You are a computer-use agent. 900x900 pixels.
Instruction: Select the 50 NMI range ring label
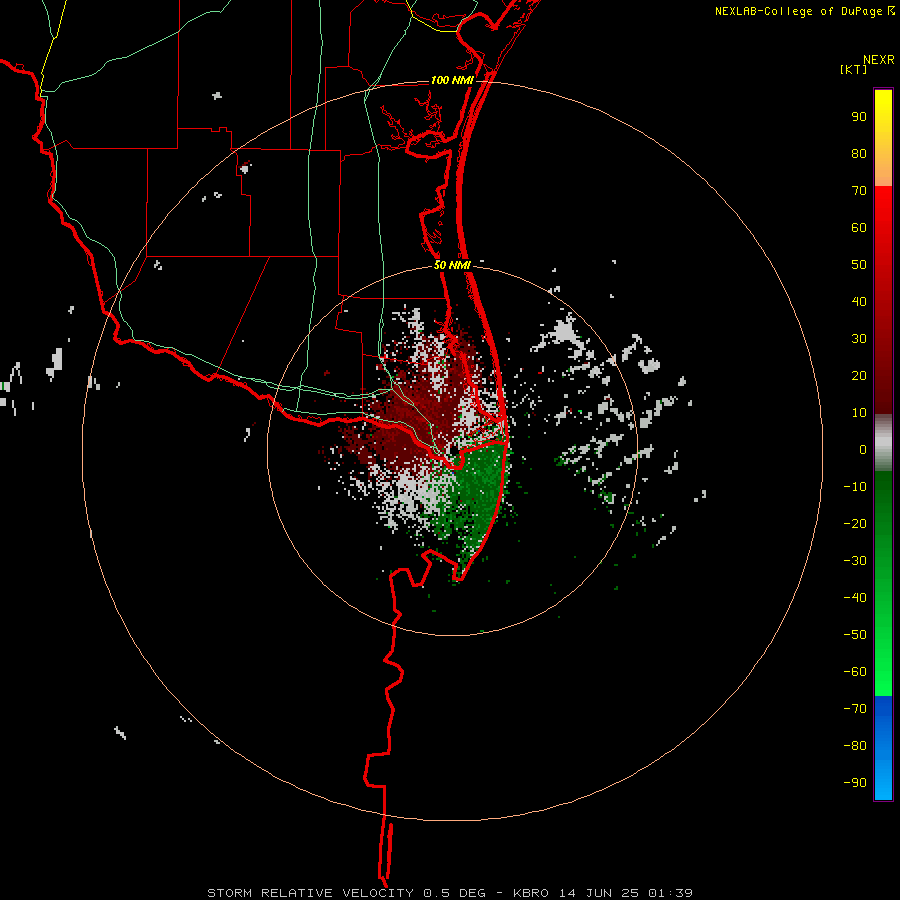click(452, 265)
